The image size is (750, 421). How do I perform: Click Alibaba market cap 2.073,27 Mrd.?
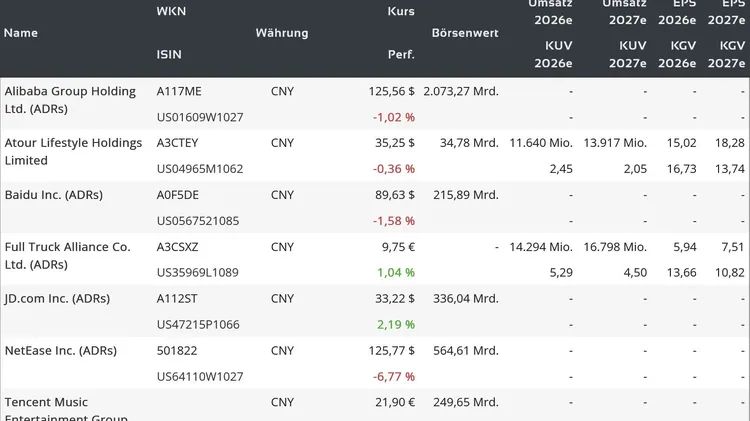pos(461,91)
